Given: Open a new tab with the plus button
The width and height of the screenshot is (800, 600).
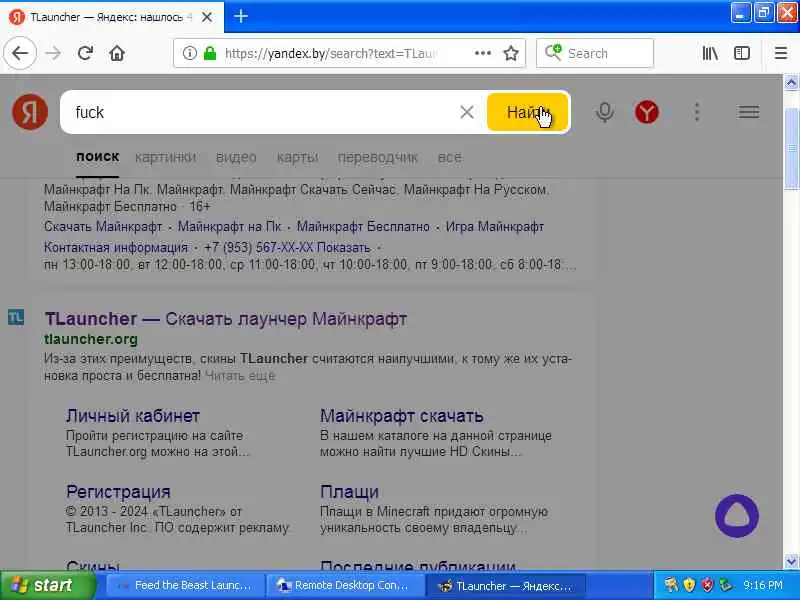Looking at the screenshot, I should pos(241,16).
